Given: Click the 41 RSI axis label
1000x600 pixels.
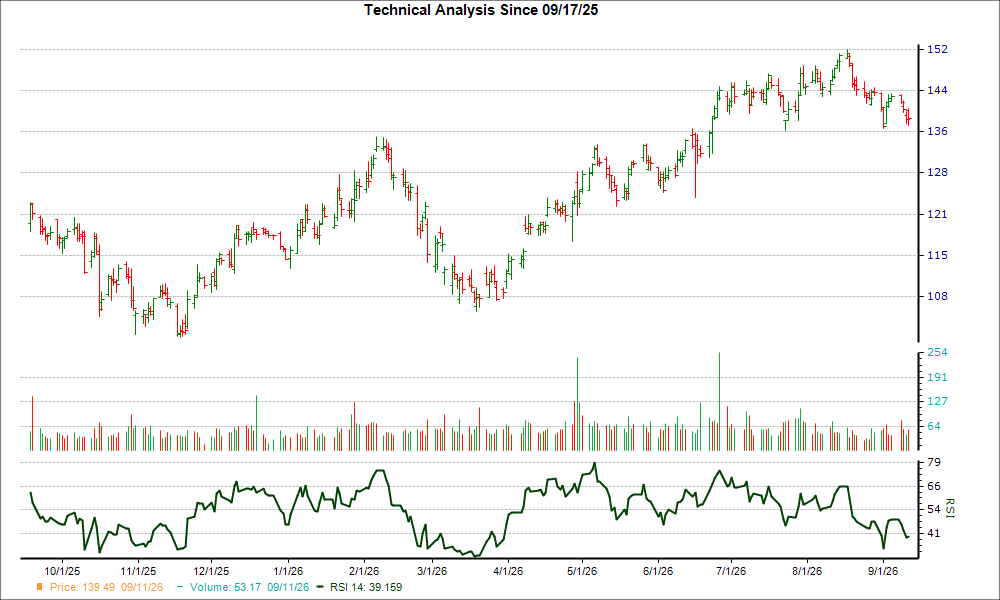Looking at the screenshot, I should click(934, 533).
